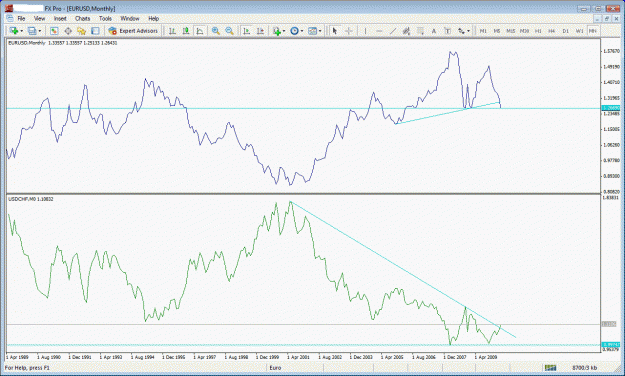Open the Profiles toolbar icon
Screen dimensions: 625x376
[x=32, y=31]
